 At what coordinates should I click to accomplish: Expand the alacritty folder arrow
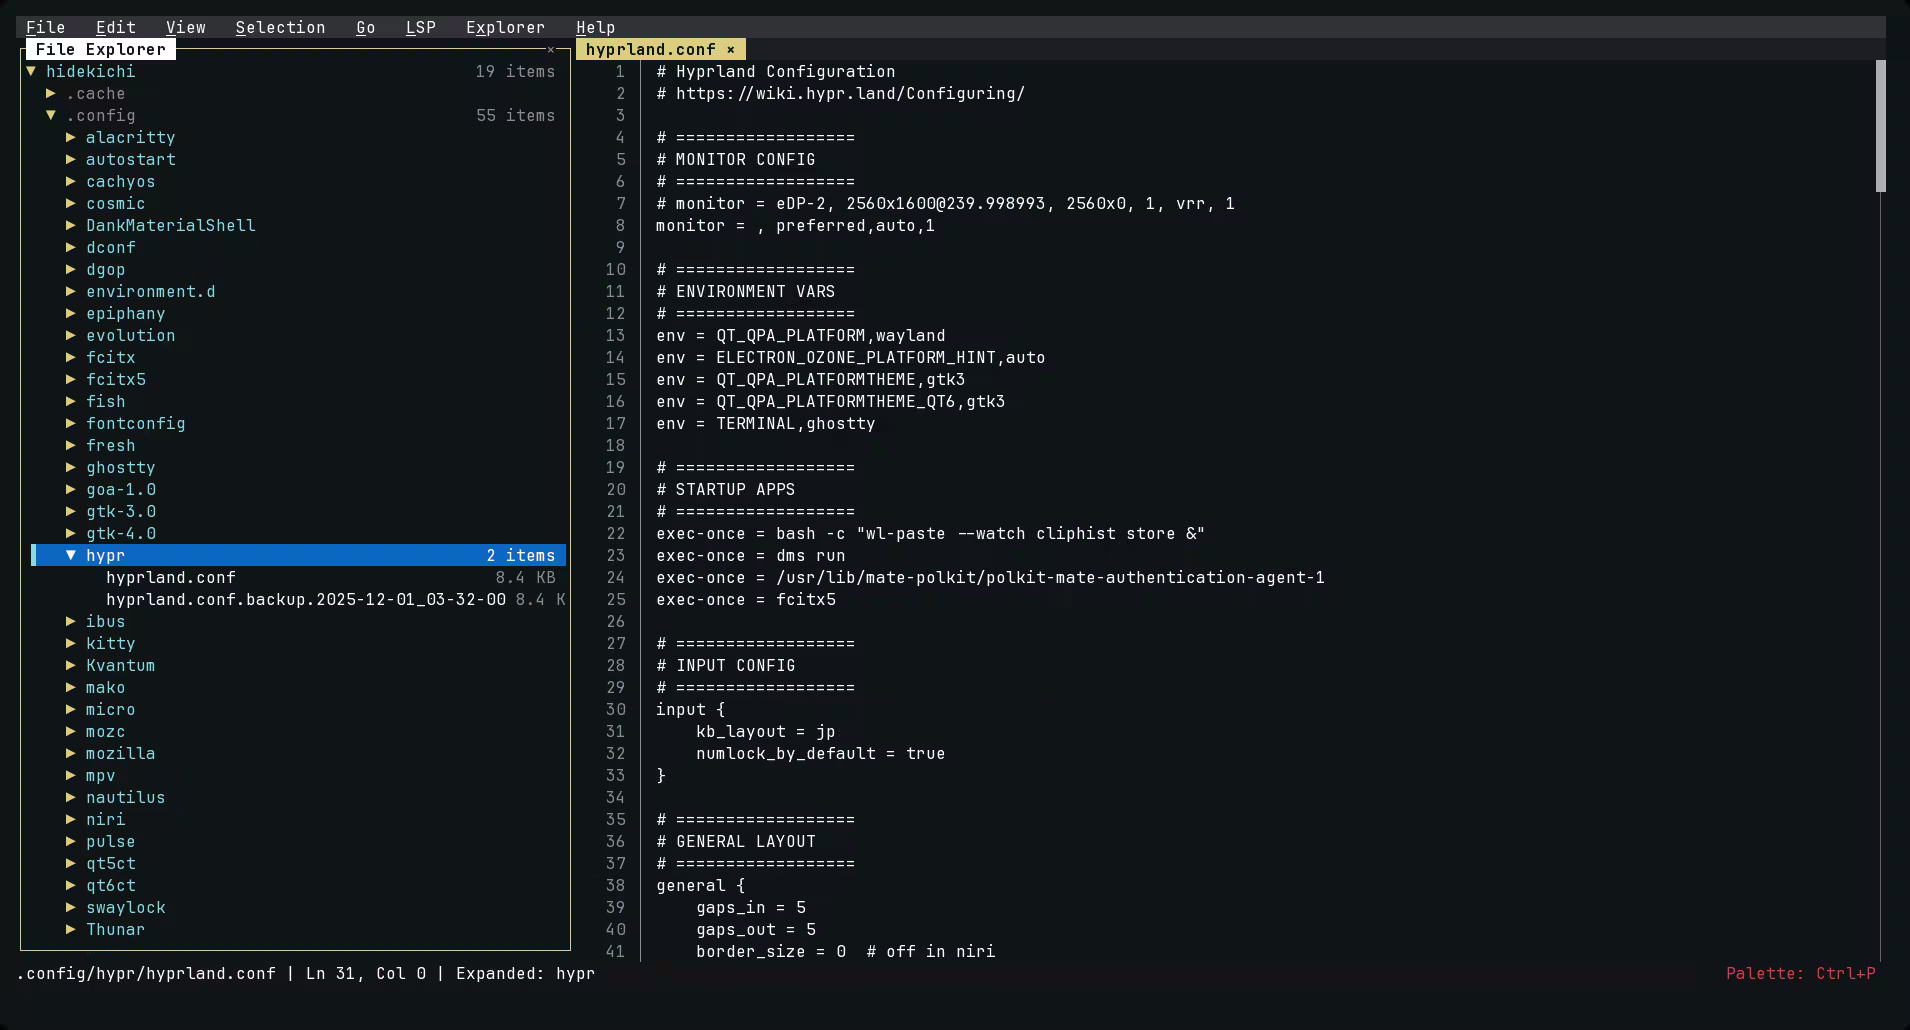pos(71,137)
